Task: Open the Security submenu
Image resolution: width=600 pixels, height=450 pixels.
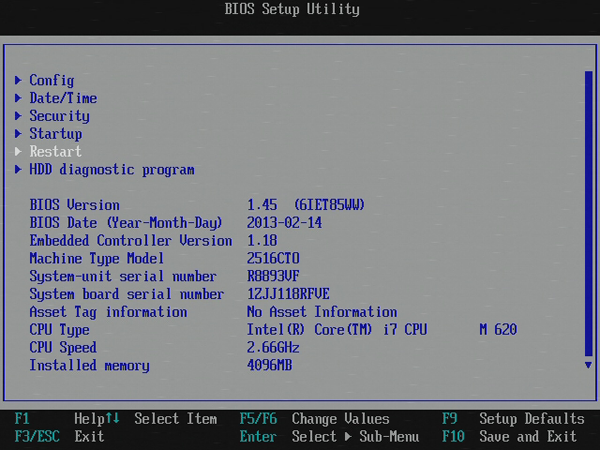Action: pos(59,116)
